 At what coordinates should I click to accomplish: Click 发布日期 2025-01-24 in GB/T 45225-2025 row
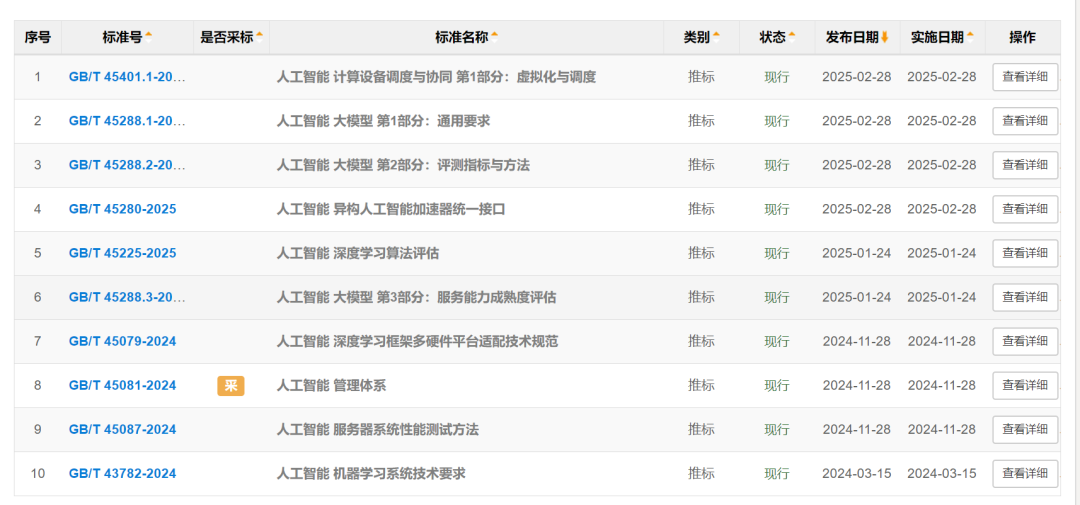tap(857, 254)
